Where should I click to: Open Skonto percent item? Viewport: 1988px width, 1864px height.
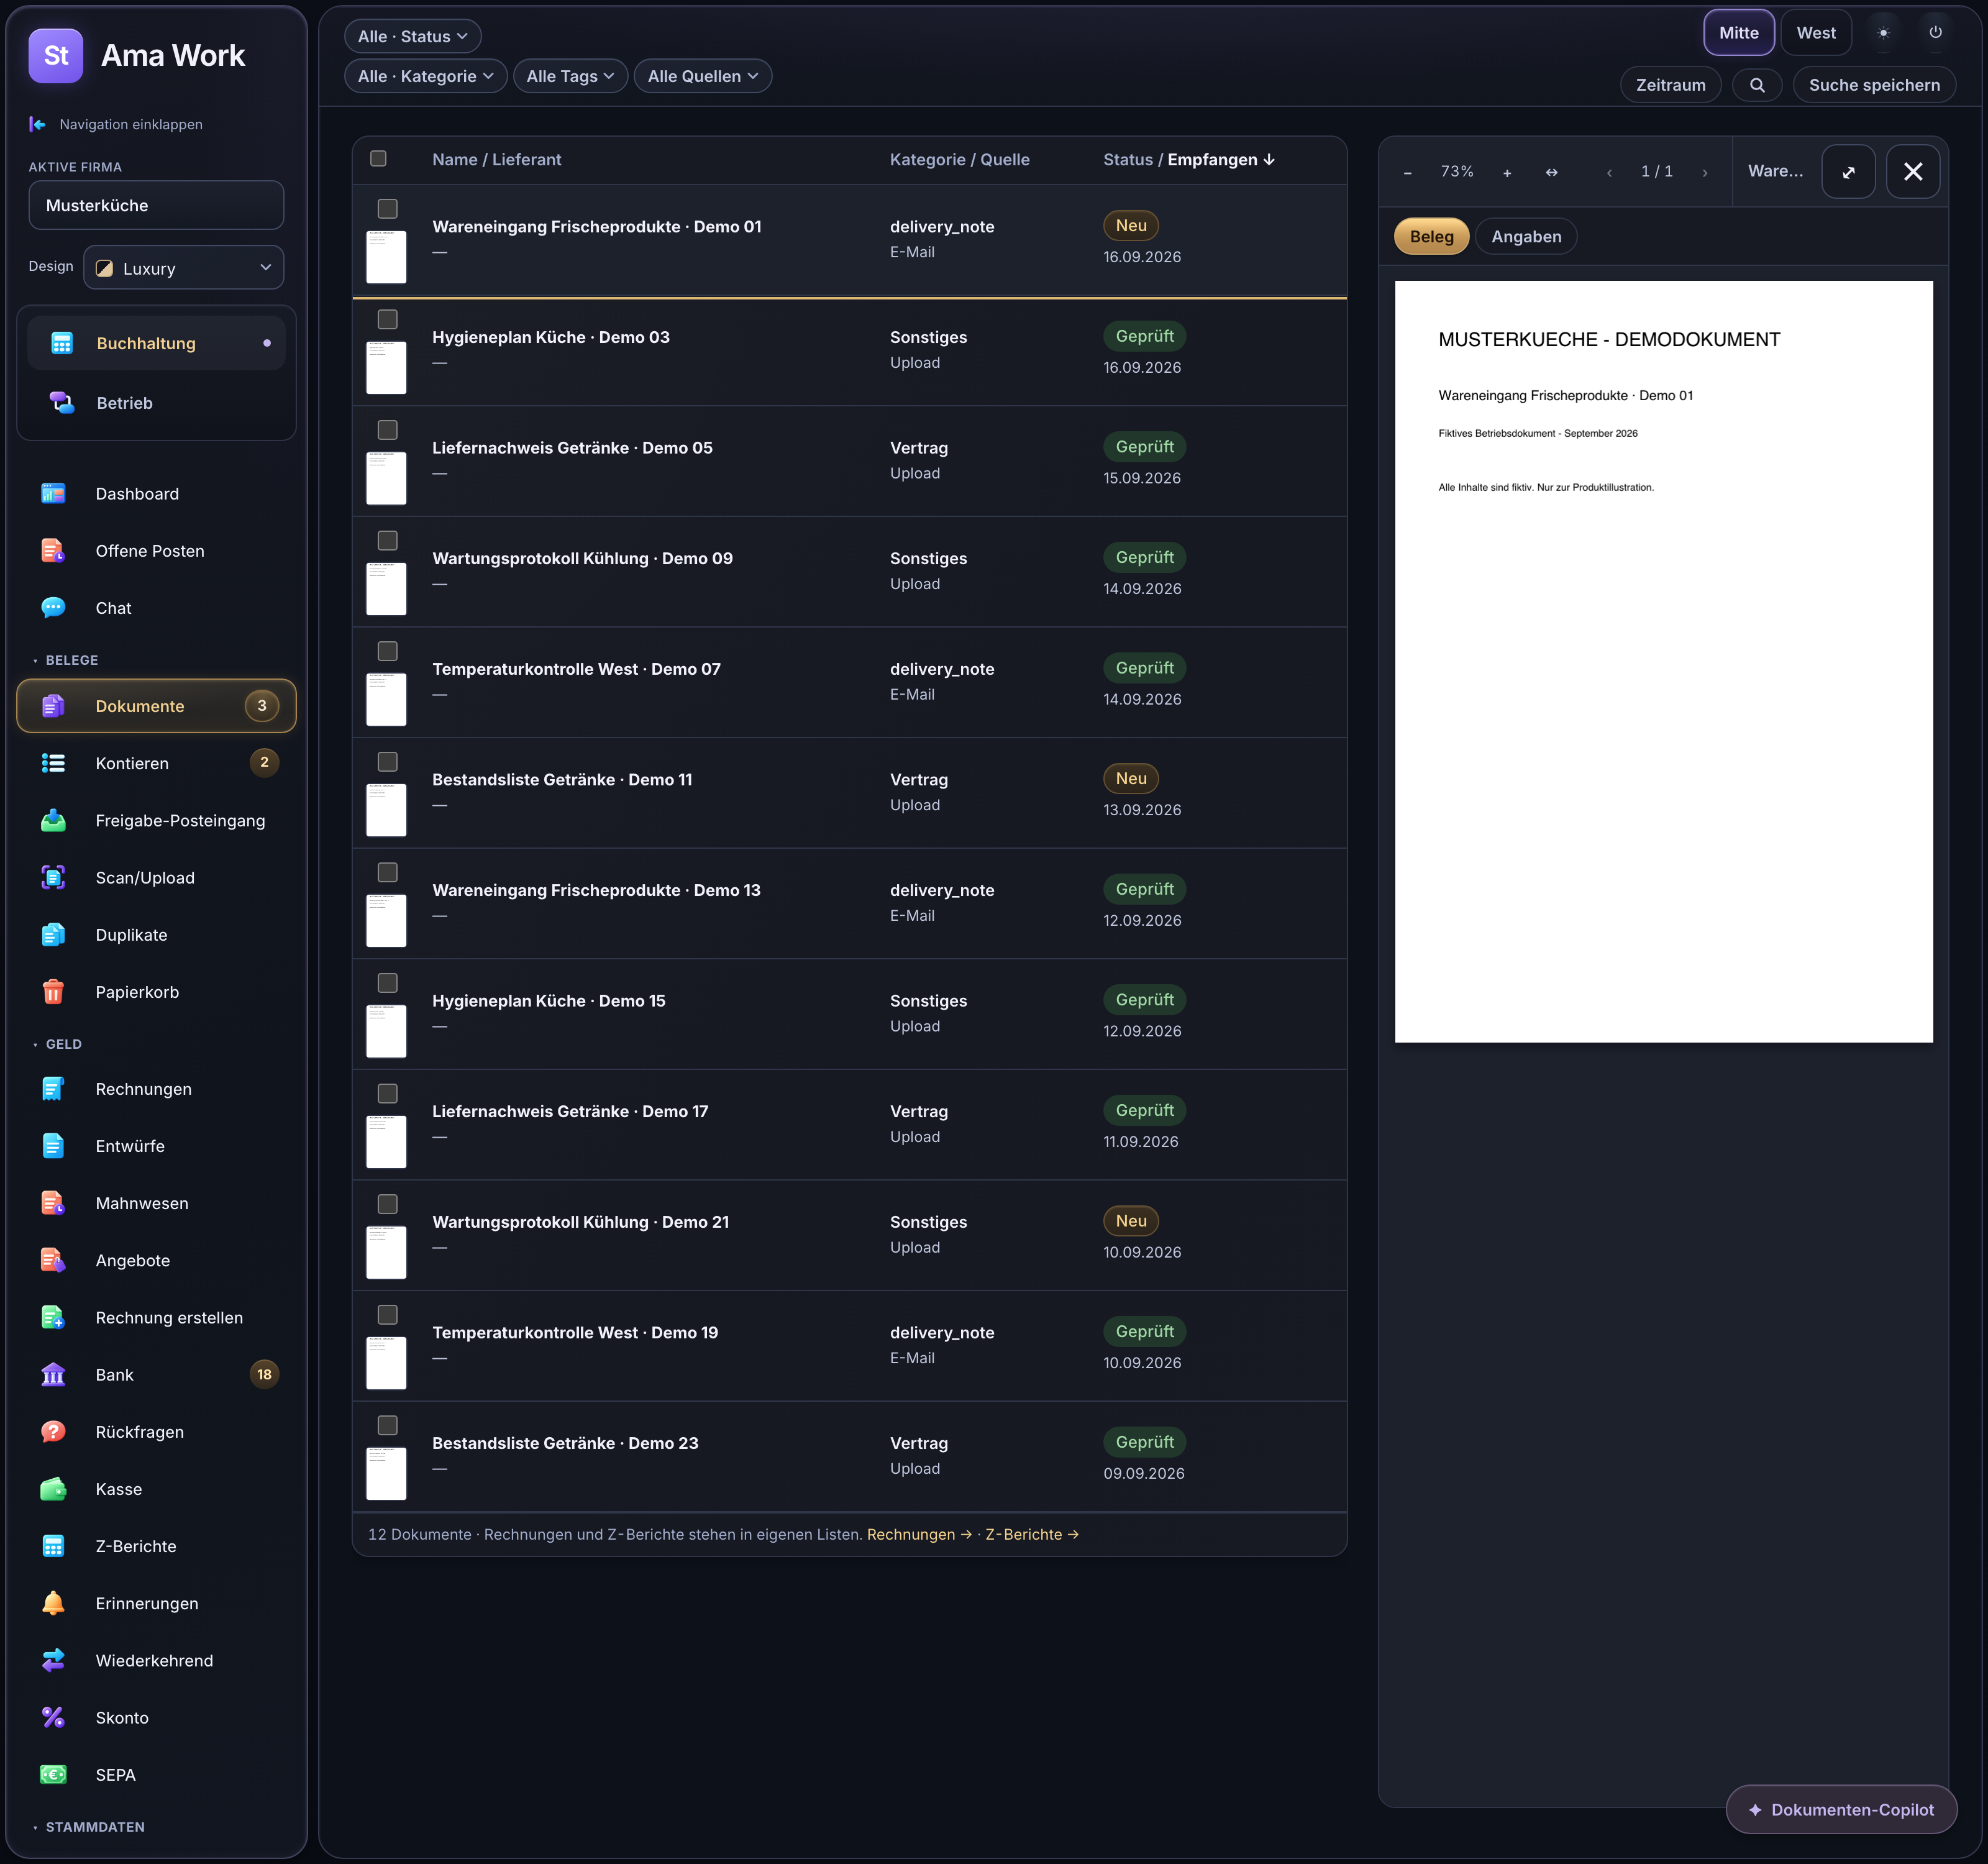156,1718
